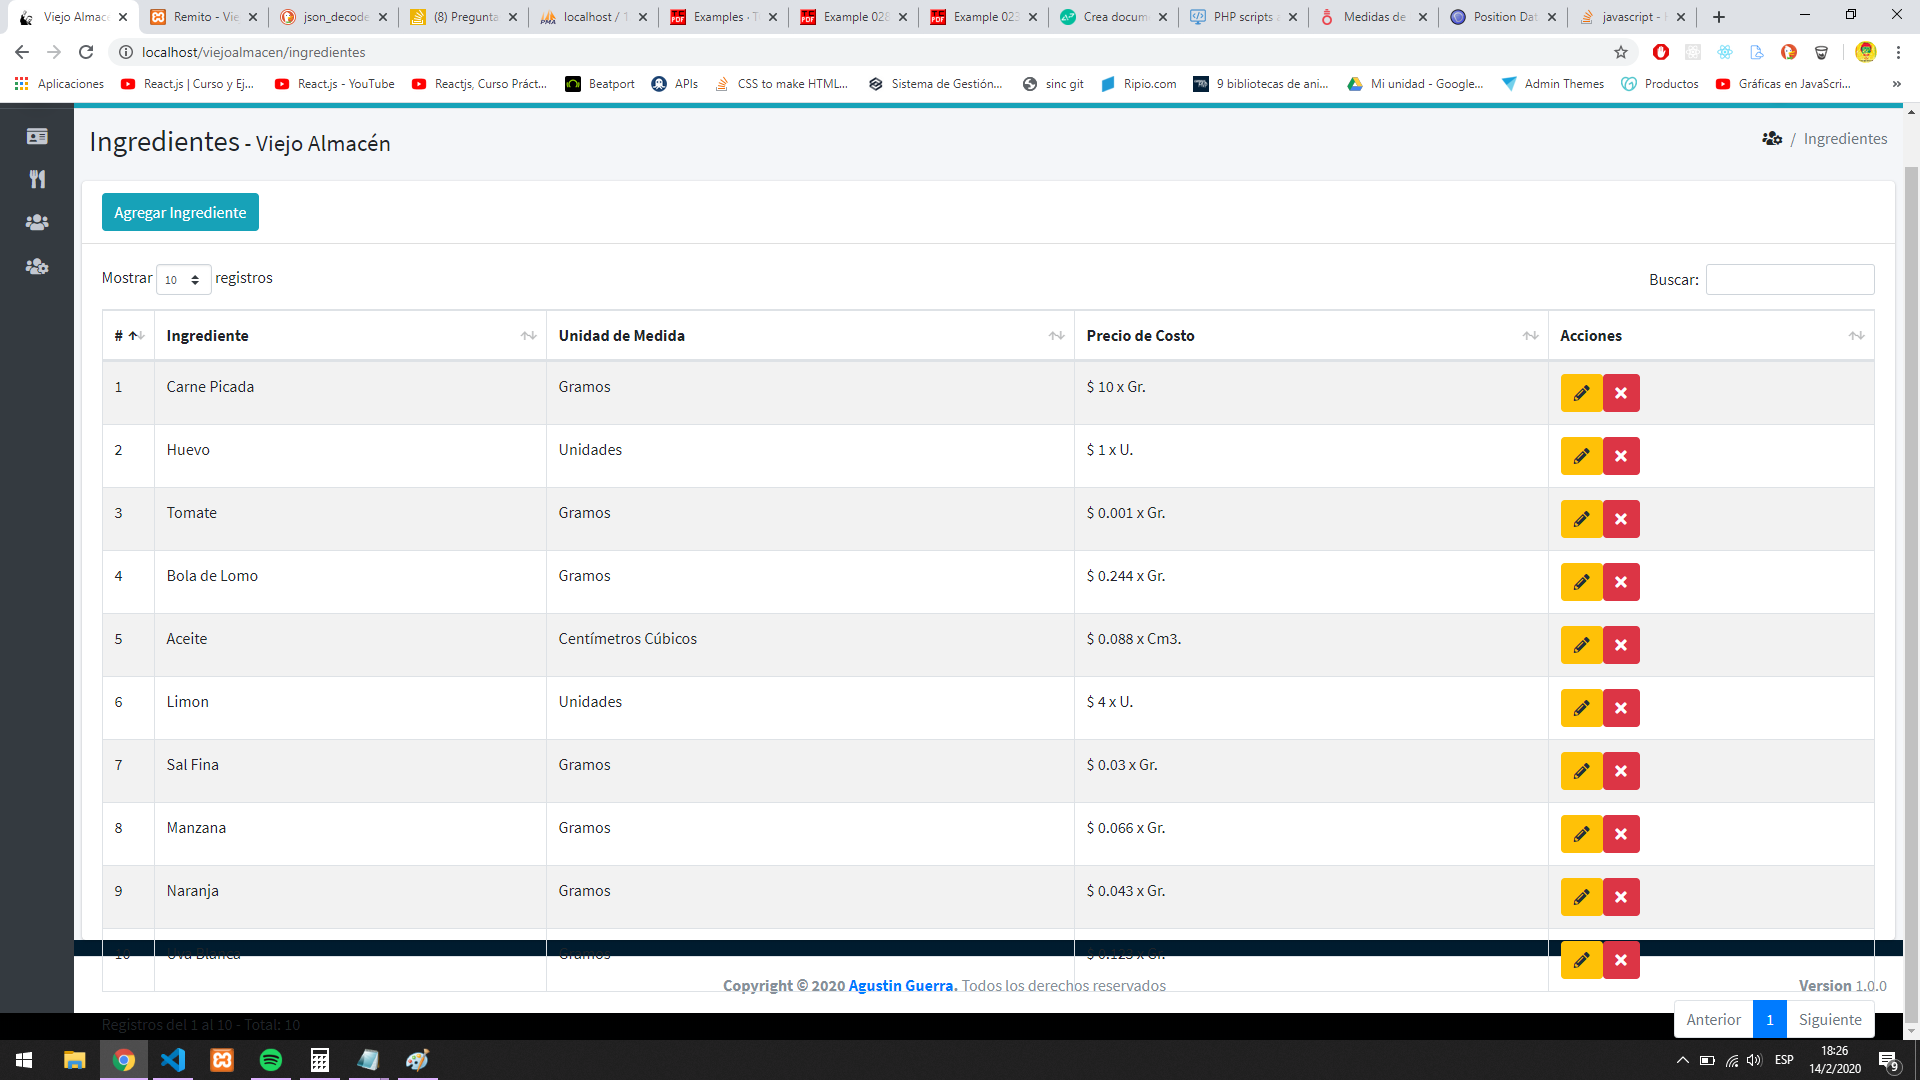Open the utensils icon in sidebar
The height and width of the screenshot is (1080, 1920).
click(x=37, y=179)
